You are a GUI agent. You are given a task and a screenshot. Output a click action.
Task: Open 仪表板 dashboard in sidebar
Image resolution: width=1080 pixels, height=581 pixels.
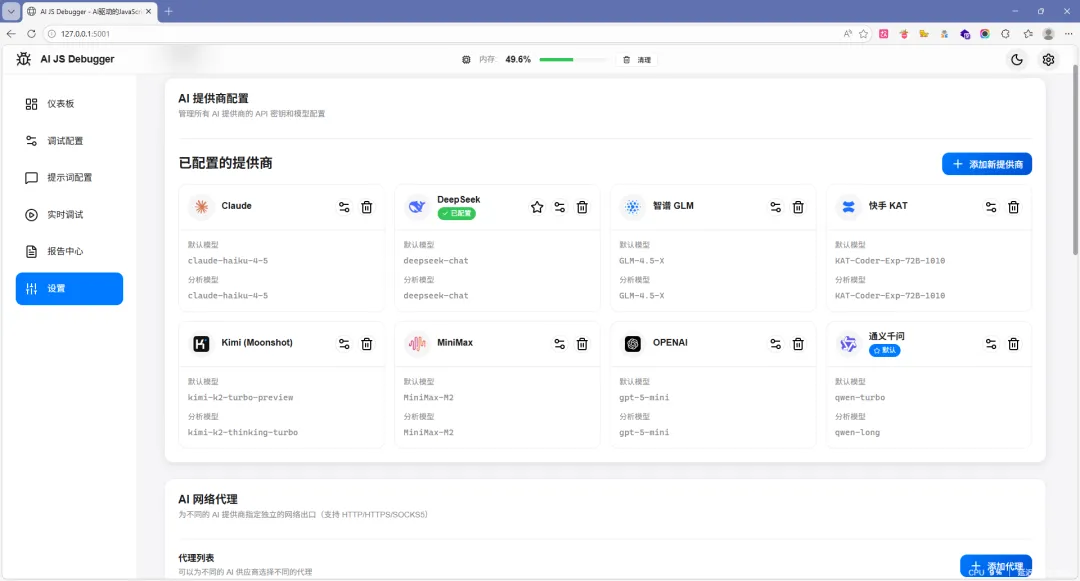[69, 104]
